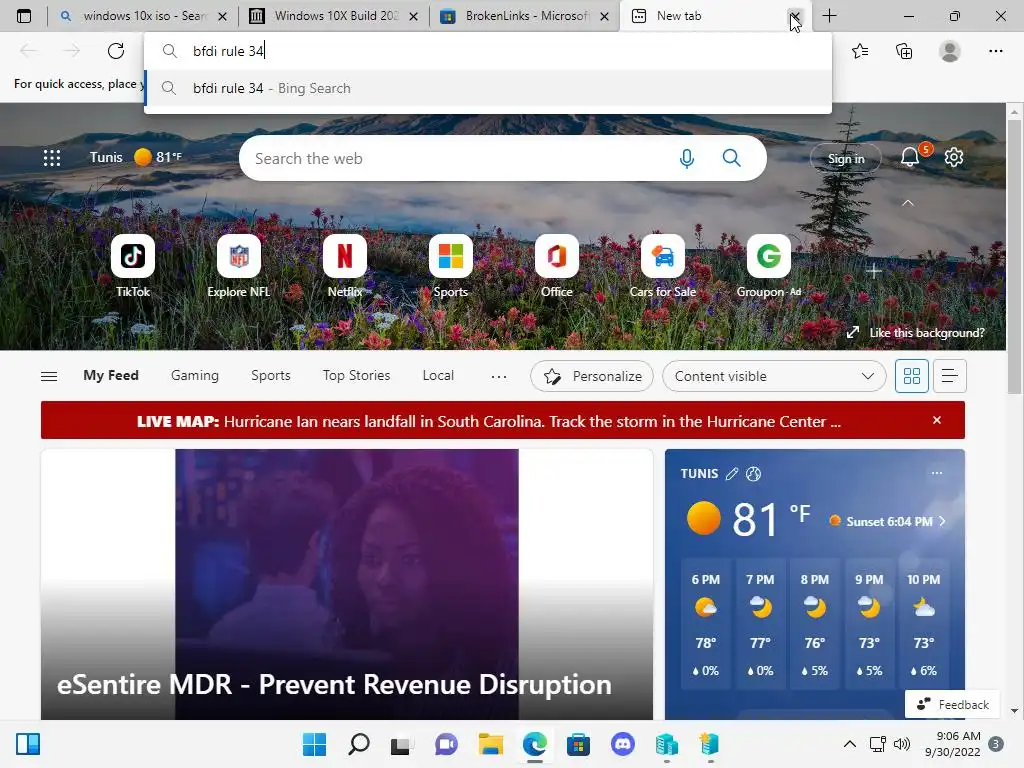Open the tab actions menu icon

[x=24, y=16]
